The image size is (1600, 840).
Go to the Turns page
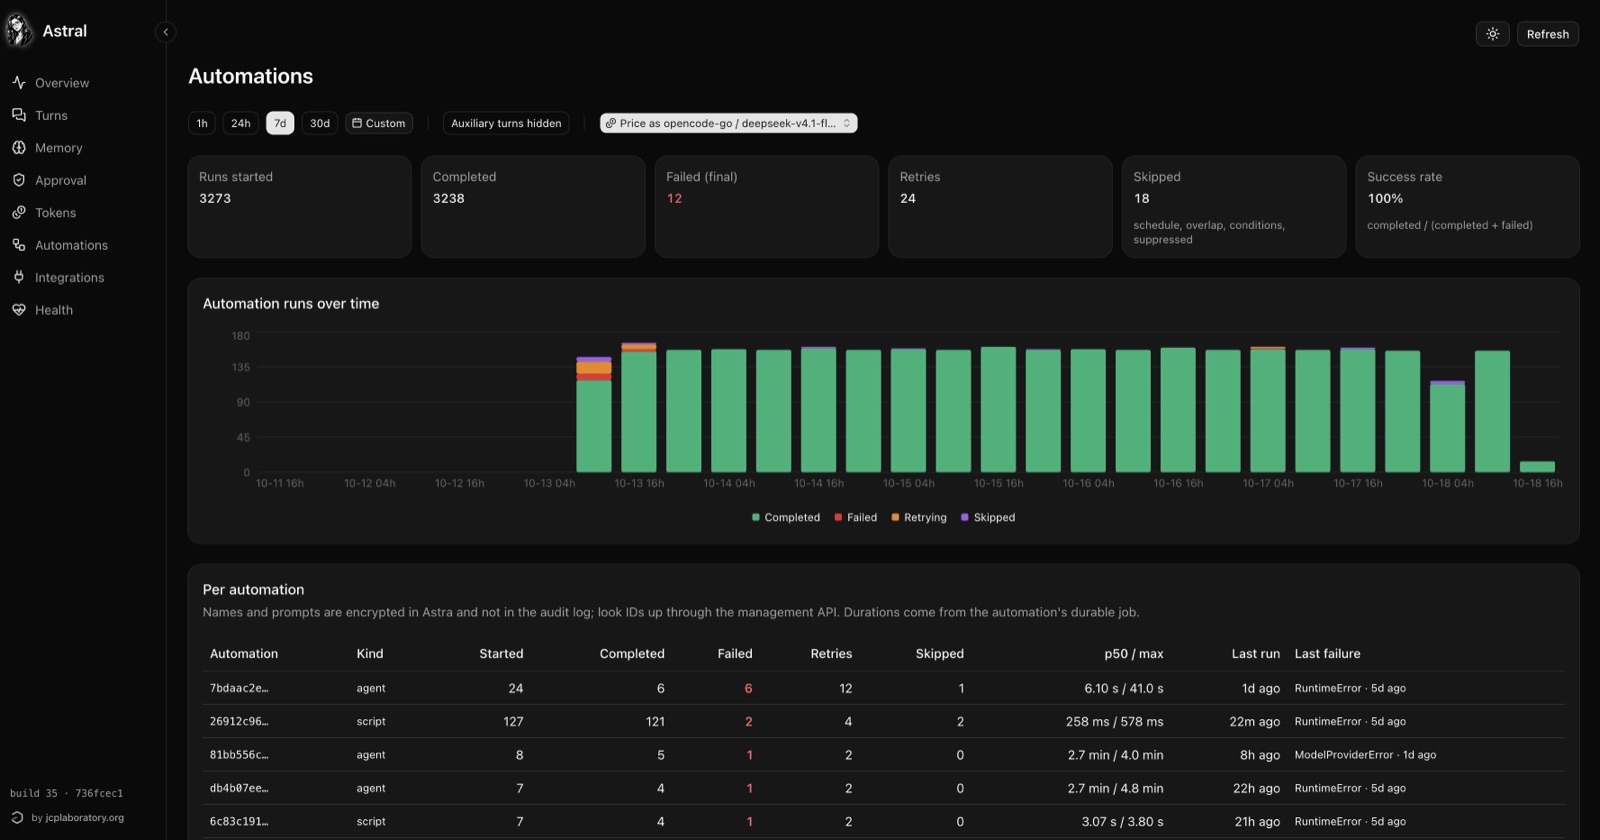coord(51,115)
